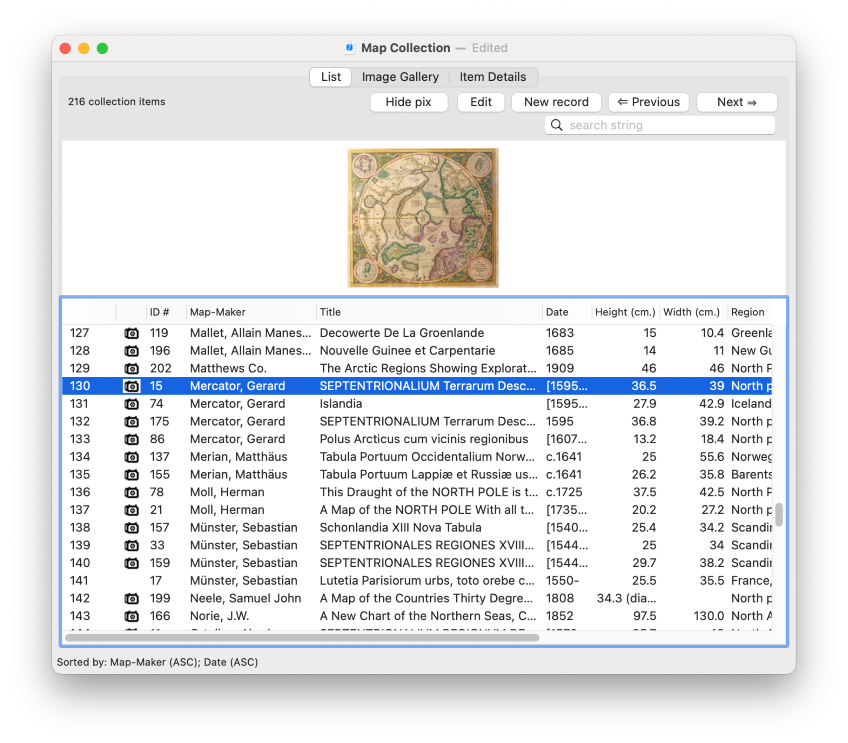Go to the Previous record

(648, 102)
